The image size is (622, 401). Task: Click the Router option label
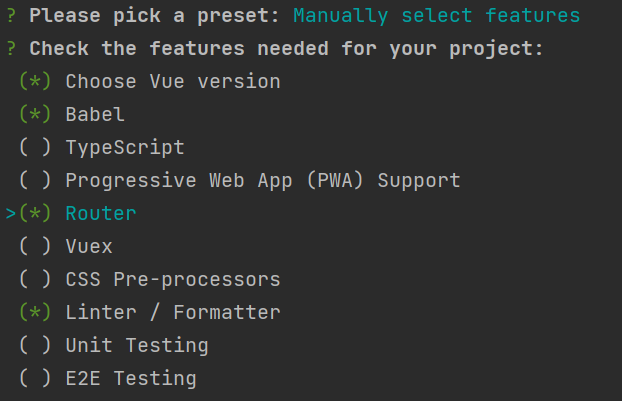(101, 214)
